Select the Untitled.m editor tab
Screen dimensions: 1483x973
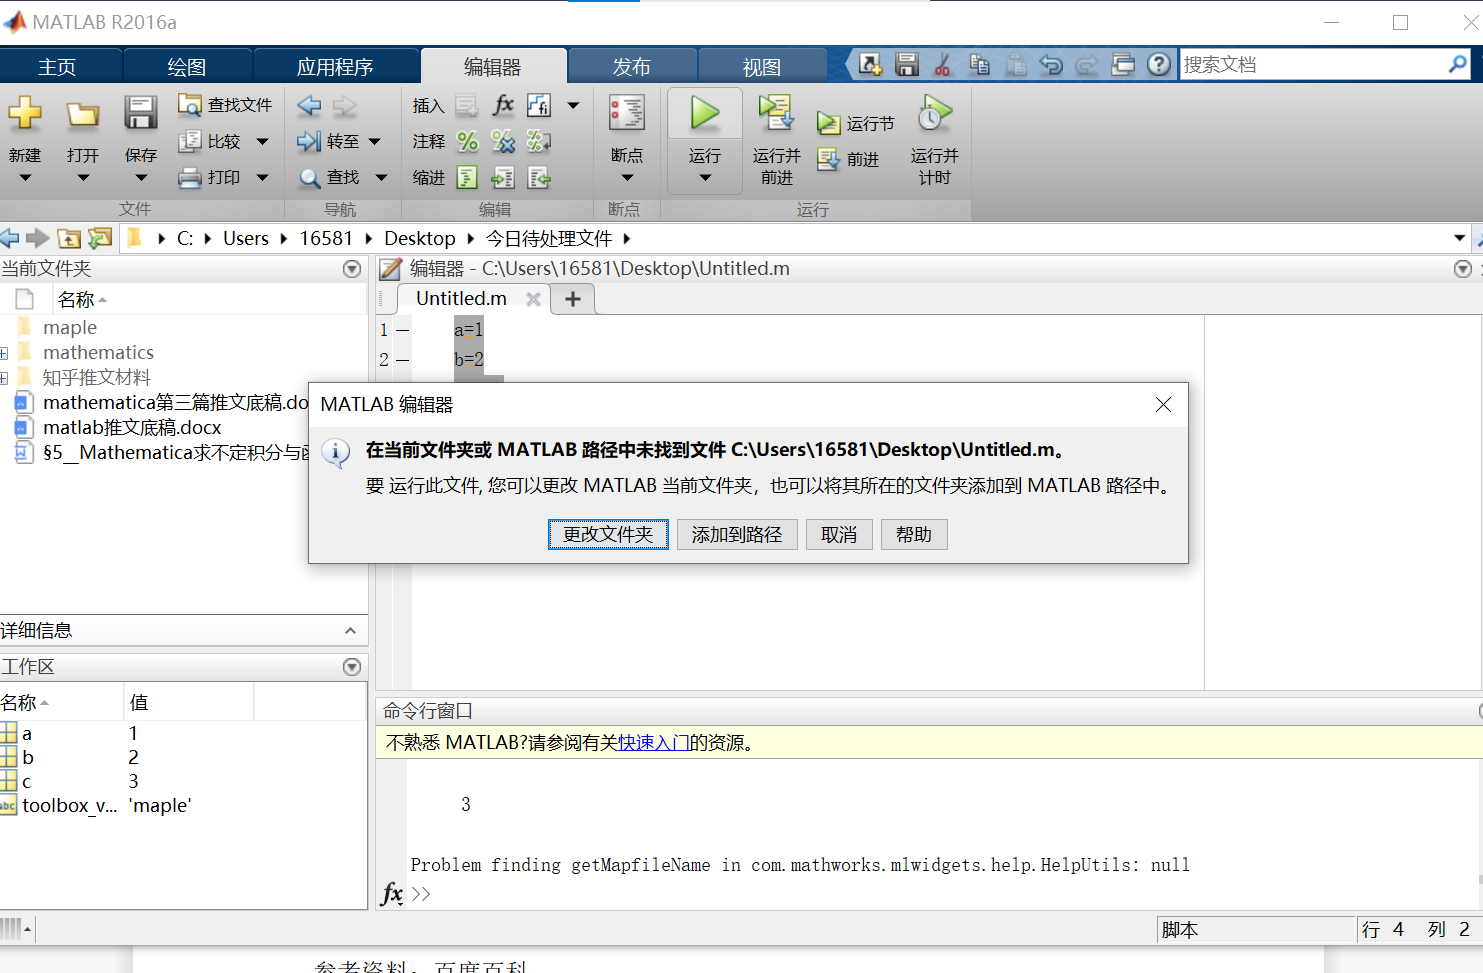click(461, 298)
